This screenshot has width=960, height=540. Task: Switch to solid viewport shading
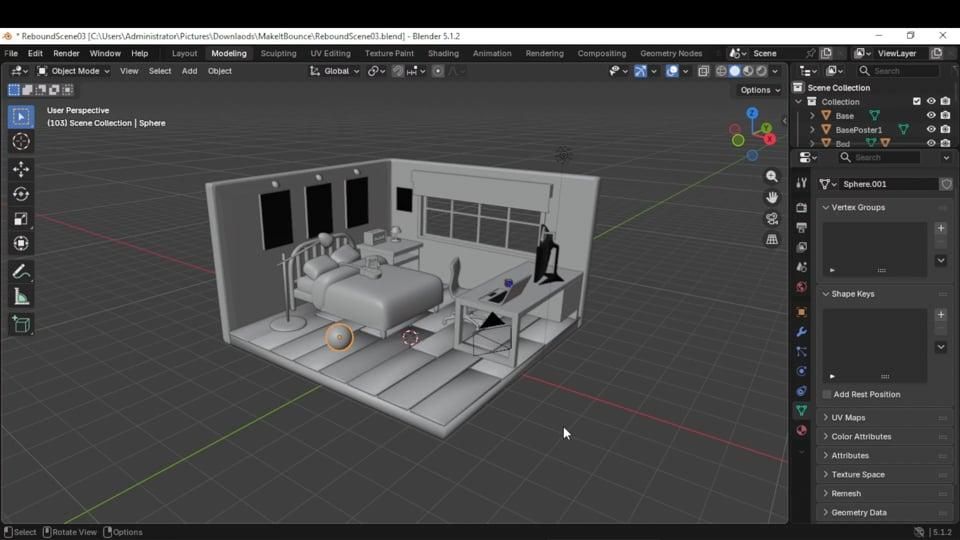[x=735, y=71]
